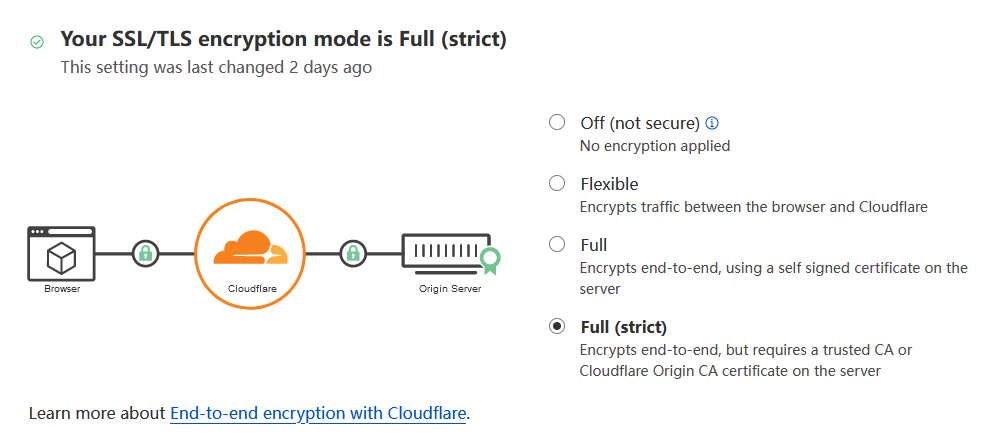Click the green checkmark status icon
The image size is (1003, 435).
[37, 42]
